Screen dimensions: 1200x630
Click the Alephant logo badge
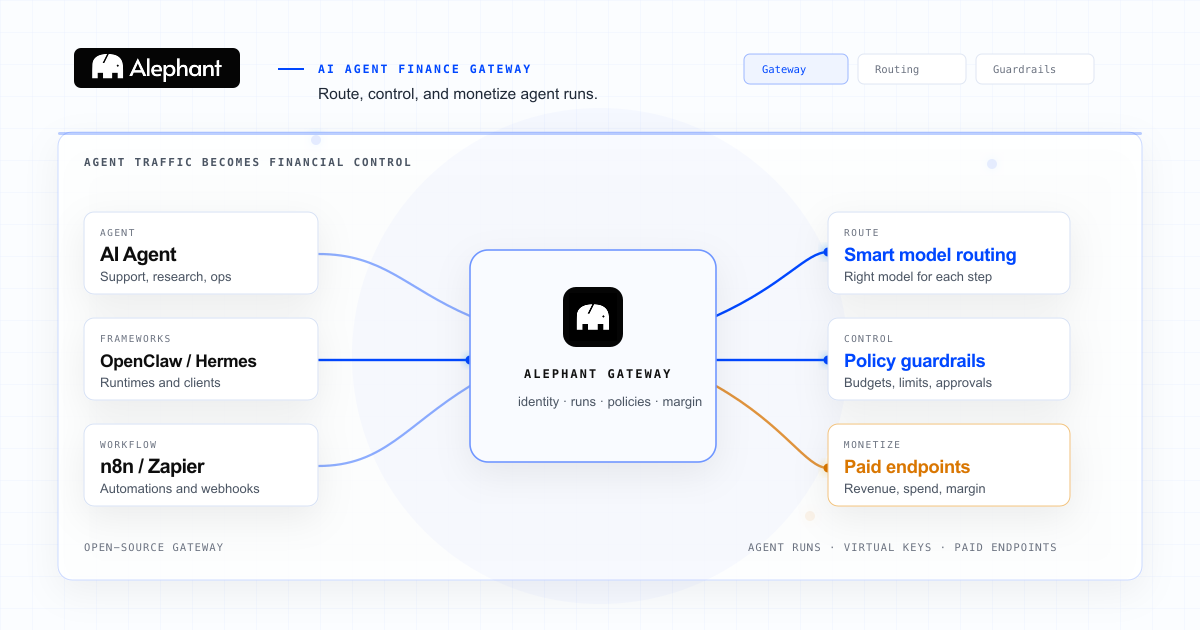point(157,68)
